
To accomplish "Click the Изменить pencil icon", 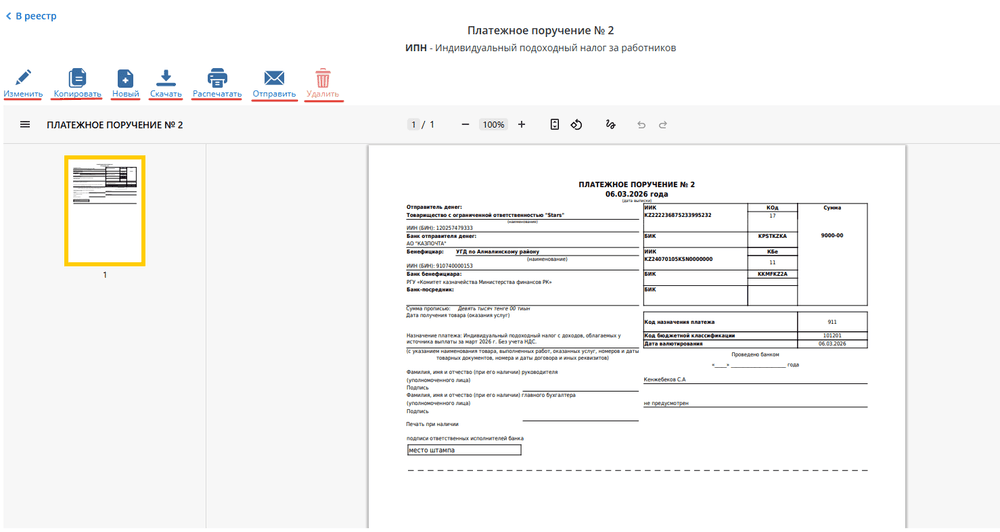I will pyautogui.click(x=23, y=78).
